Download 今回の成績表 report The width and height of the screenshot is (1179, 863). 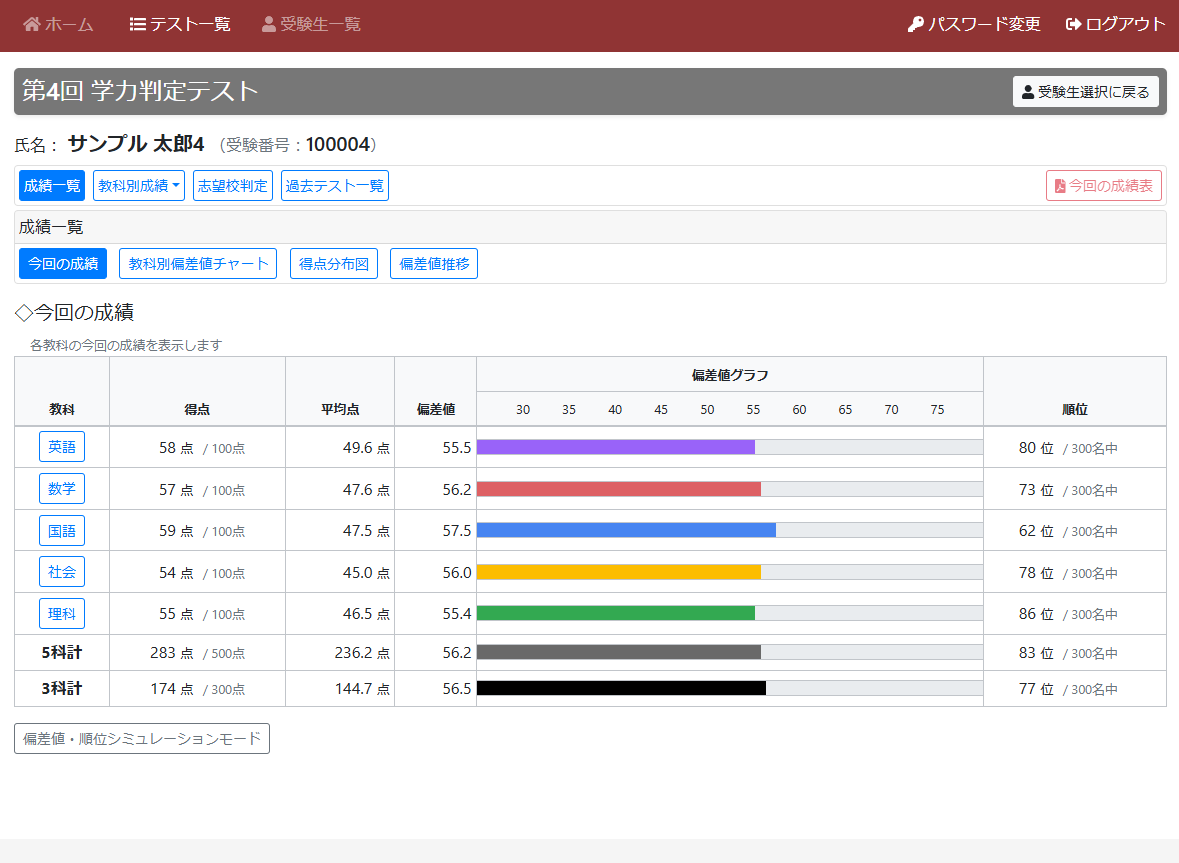(x=1103, y=186)
